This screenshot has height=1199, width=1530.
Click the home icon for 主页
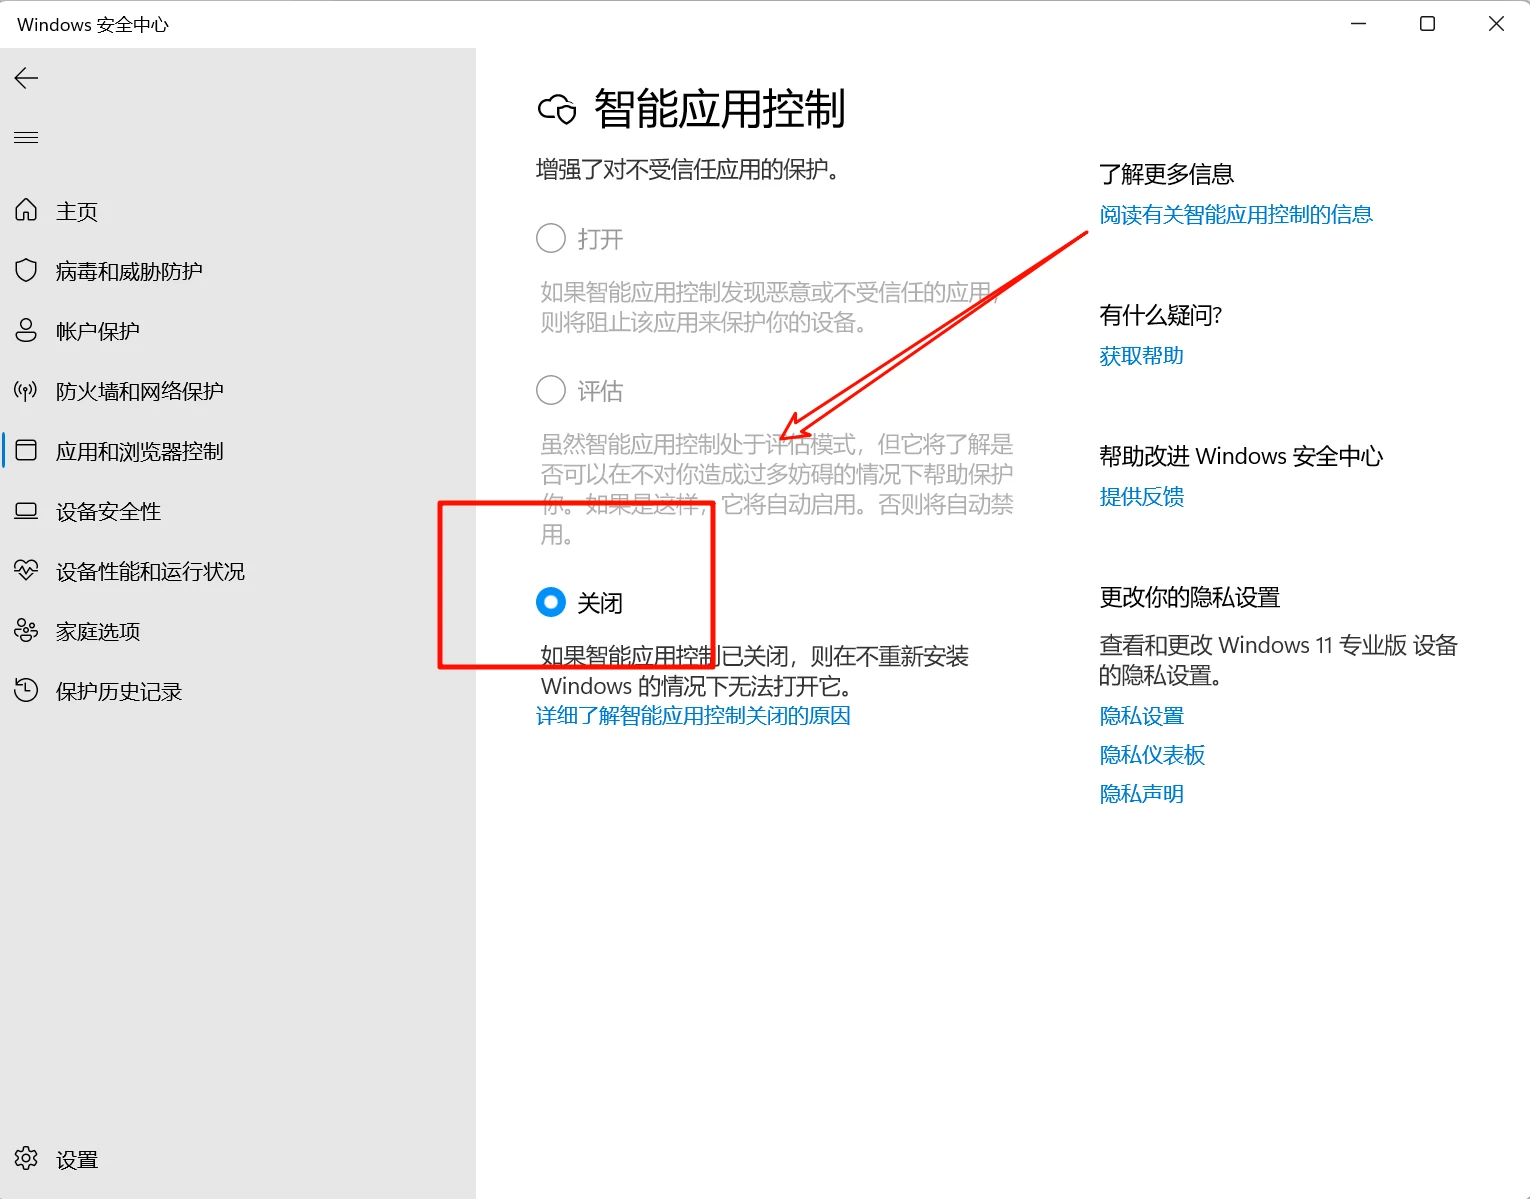coord(27,211)
